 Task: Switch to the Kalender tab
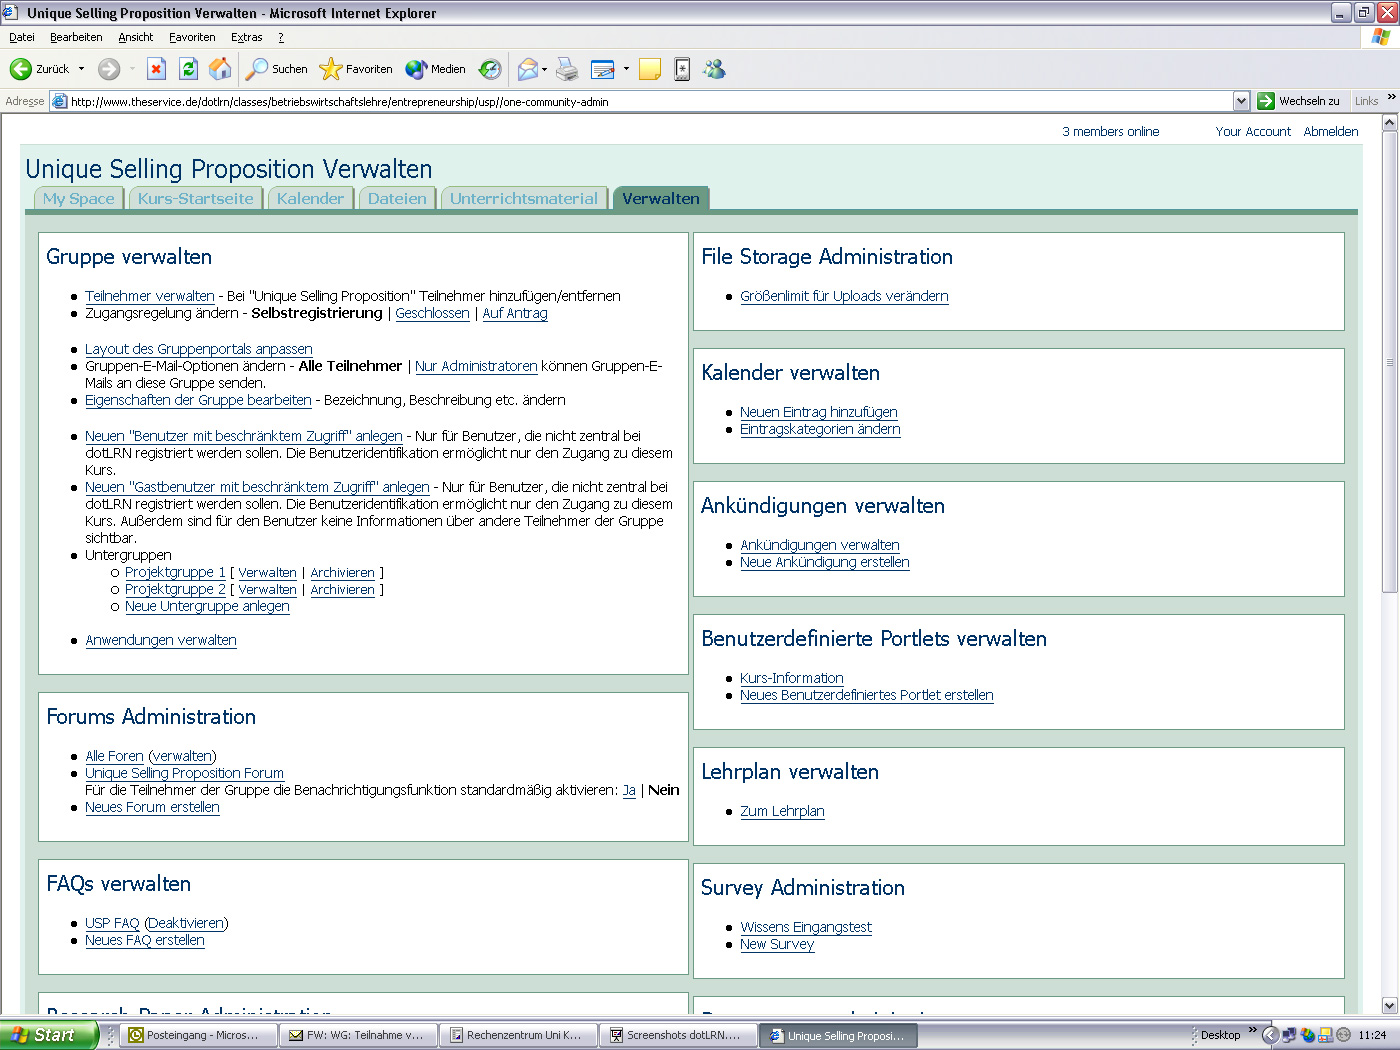(310, 198)
